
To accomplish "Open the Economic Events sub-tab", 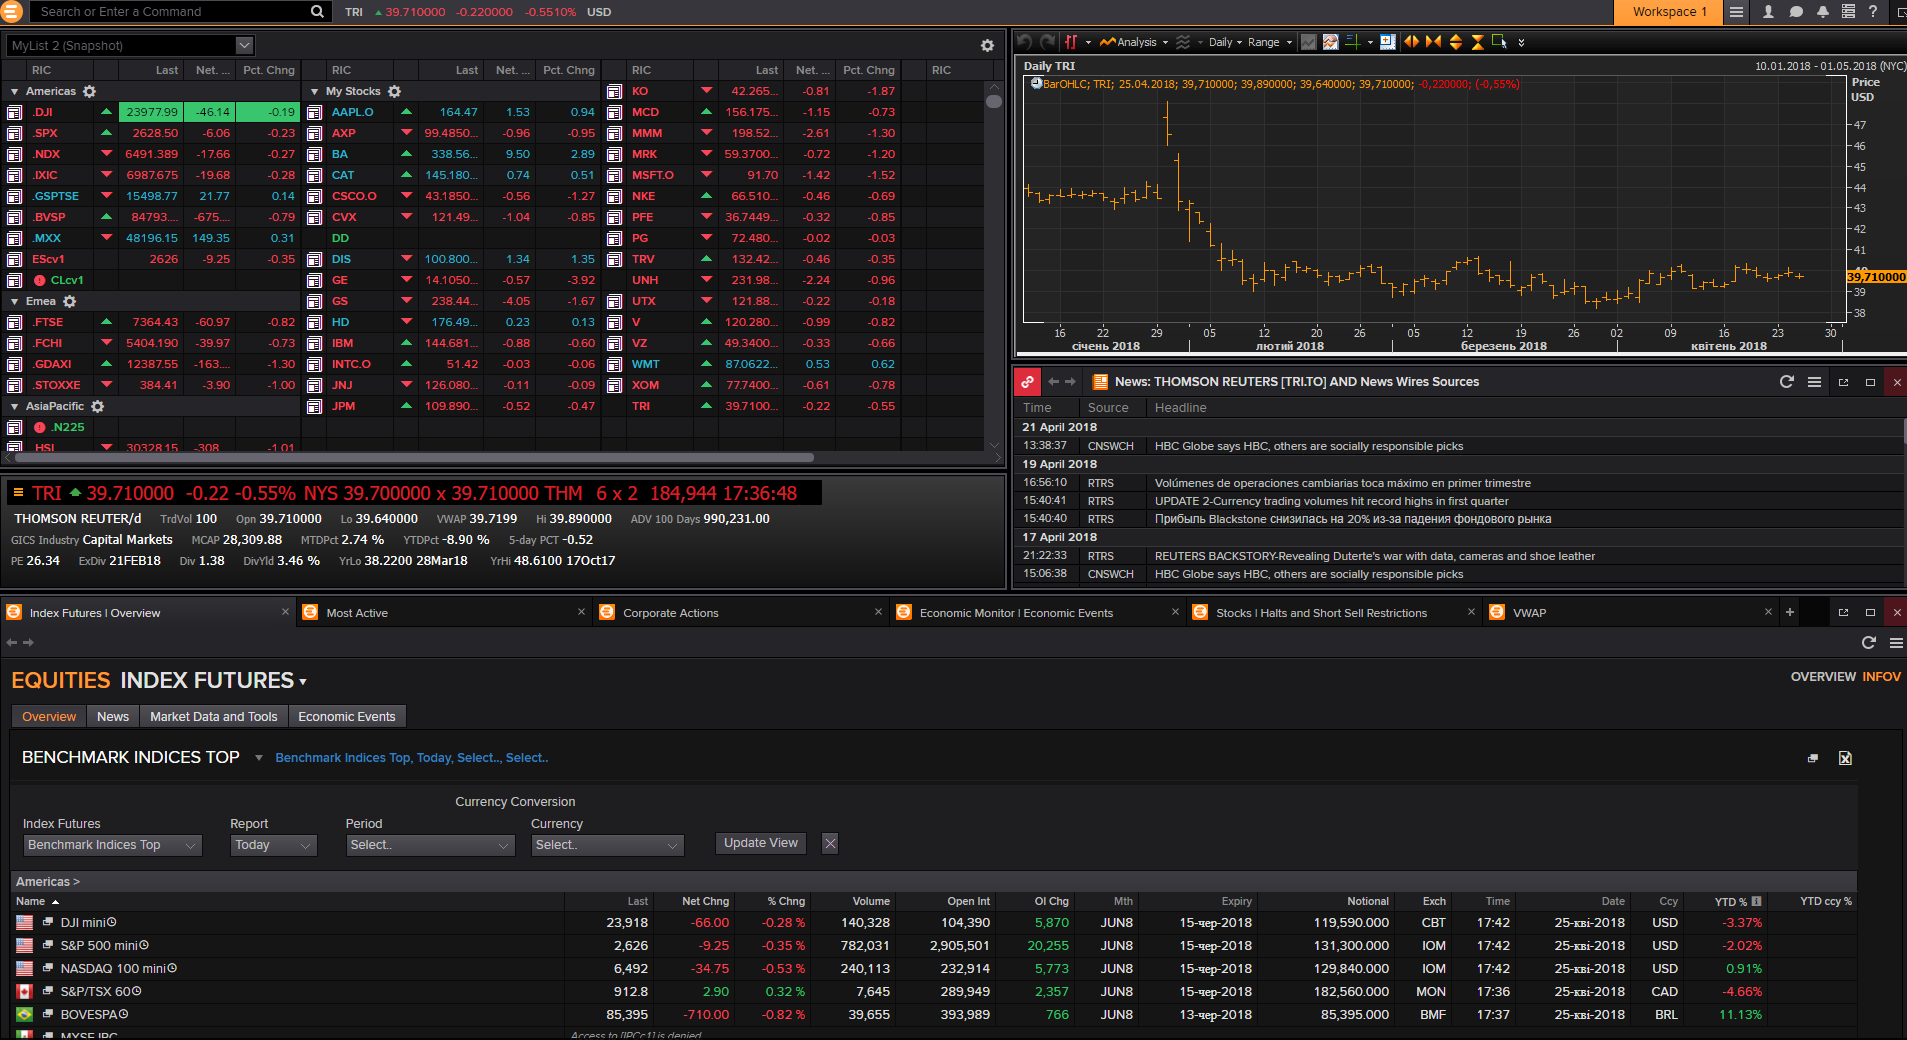I will click(347, 717).
